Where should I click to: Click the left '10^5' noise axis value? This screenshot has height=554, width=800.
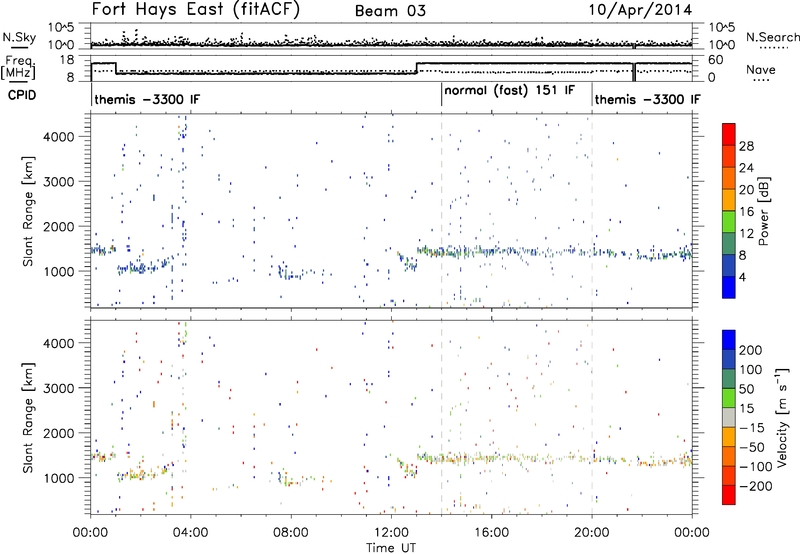(x=61, y=27)
